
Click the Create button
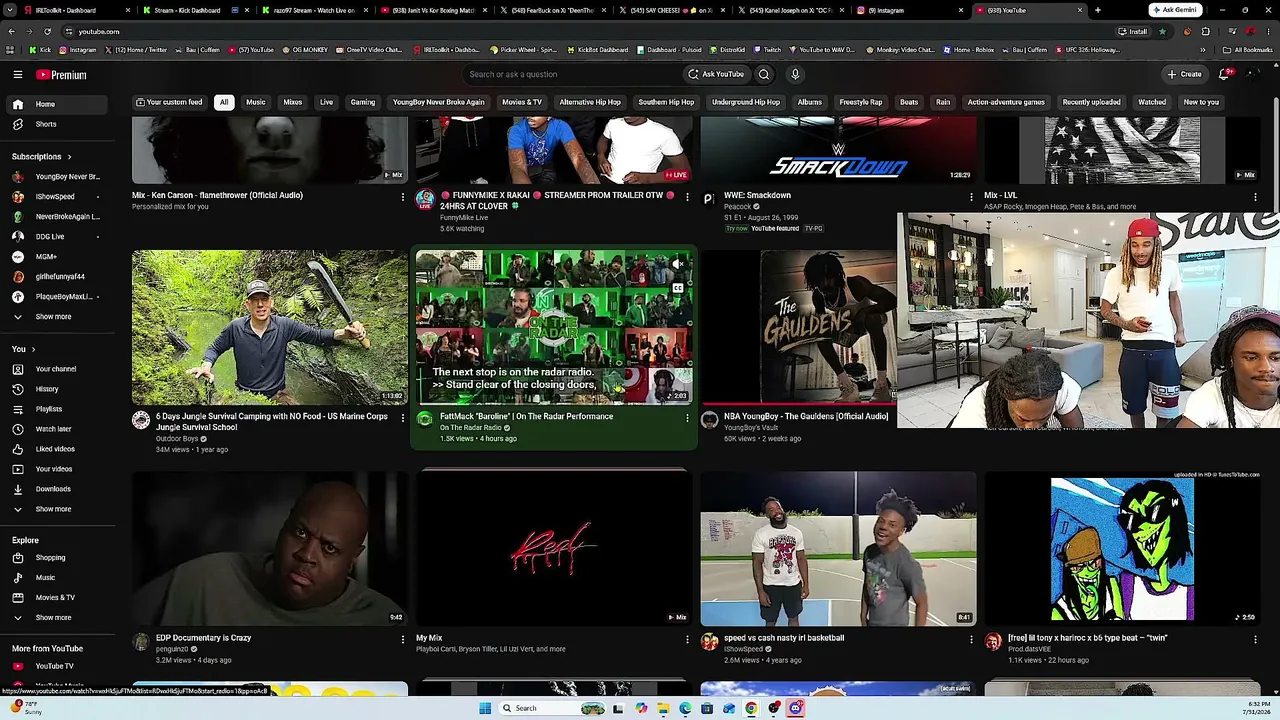click(1184, 74)
